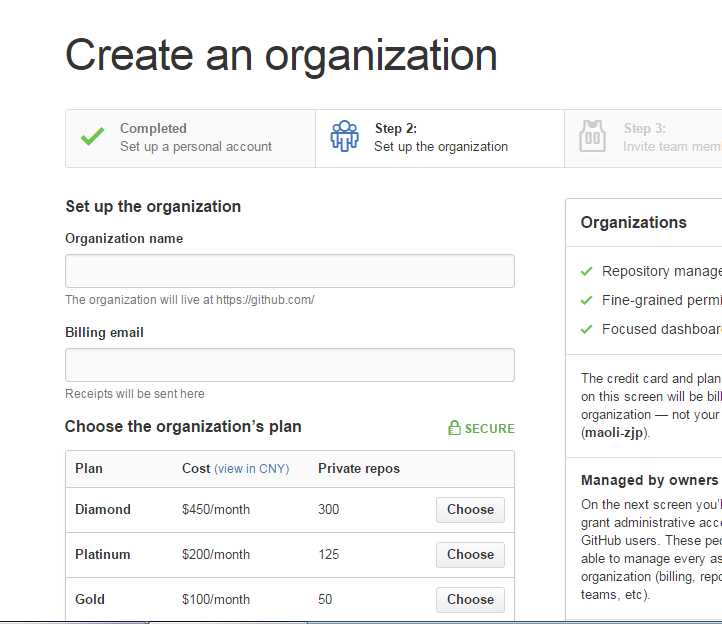Click checkmark beside Repository management item

pos(586,271)
